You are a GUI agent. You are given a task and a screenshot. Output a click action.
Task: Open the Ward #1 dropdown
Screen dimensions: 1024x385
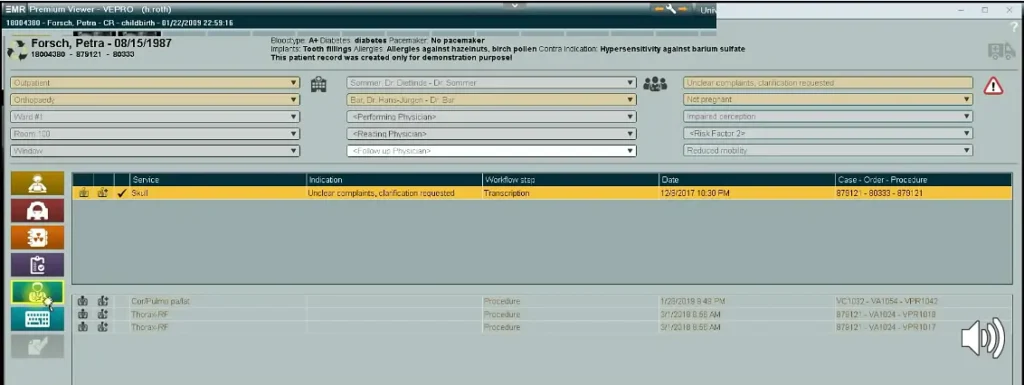(155, 117)
